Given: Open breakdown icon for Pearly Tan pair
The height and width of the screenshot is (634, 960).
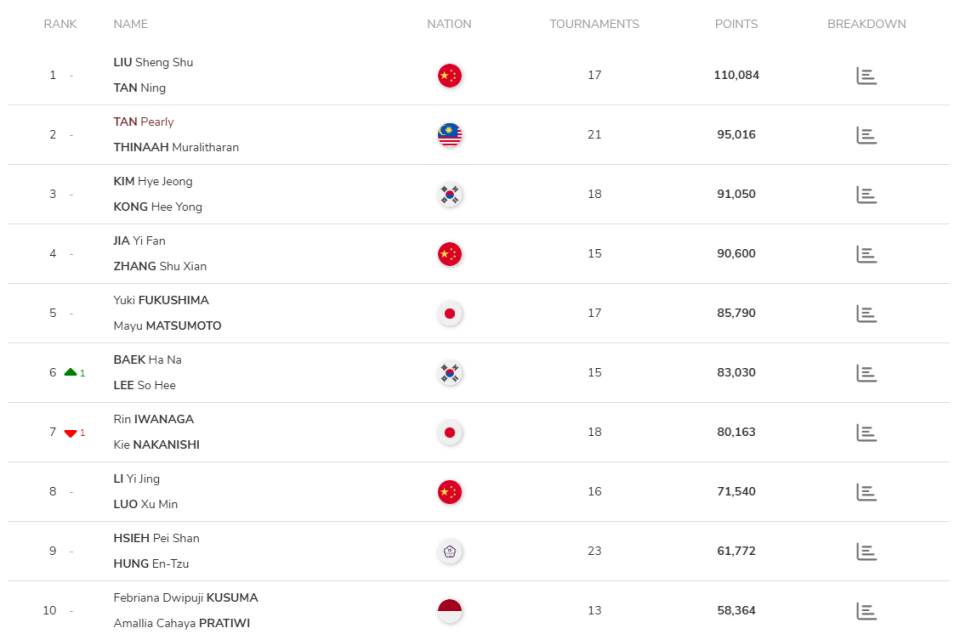Looking at the screenshot, I should coord(866,135).
